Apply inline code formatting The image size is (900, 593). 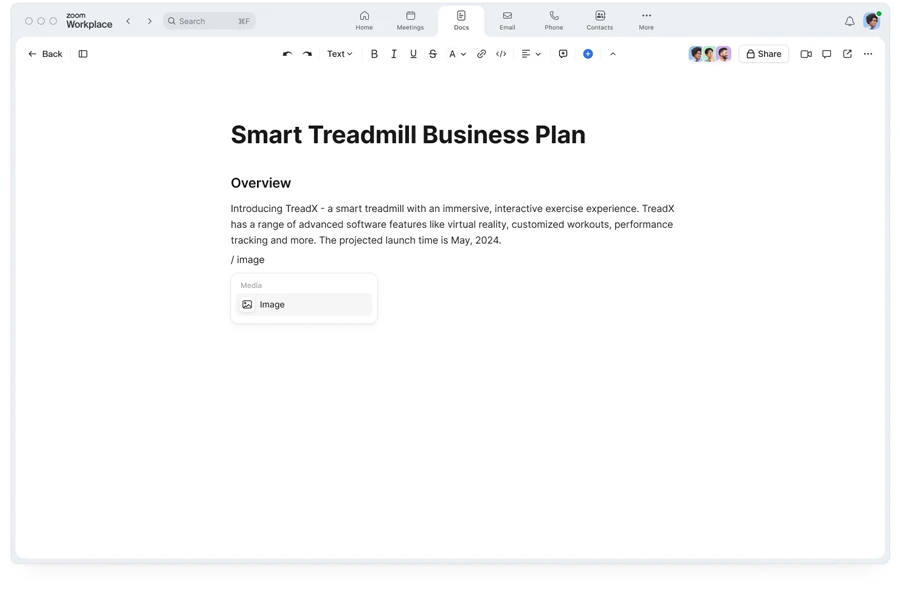tap(501, 54)
